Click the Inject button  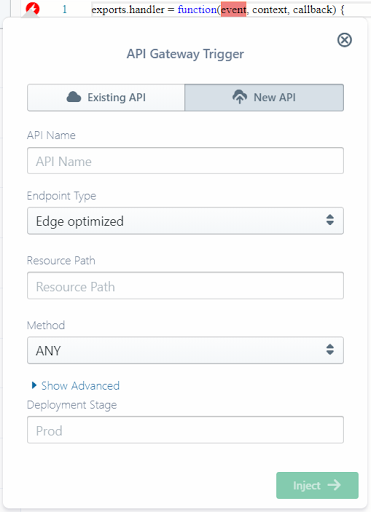317,485
